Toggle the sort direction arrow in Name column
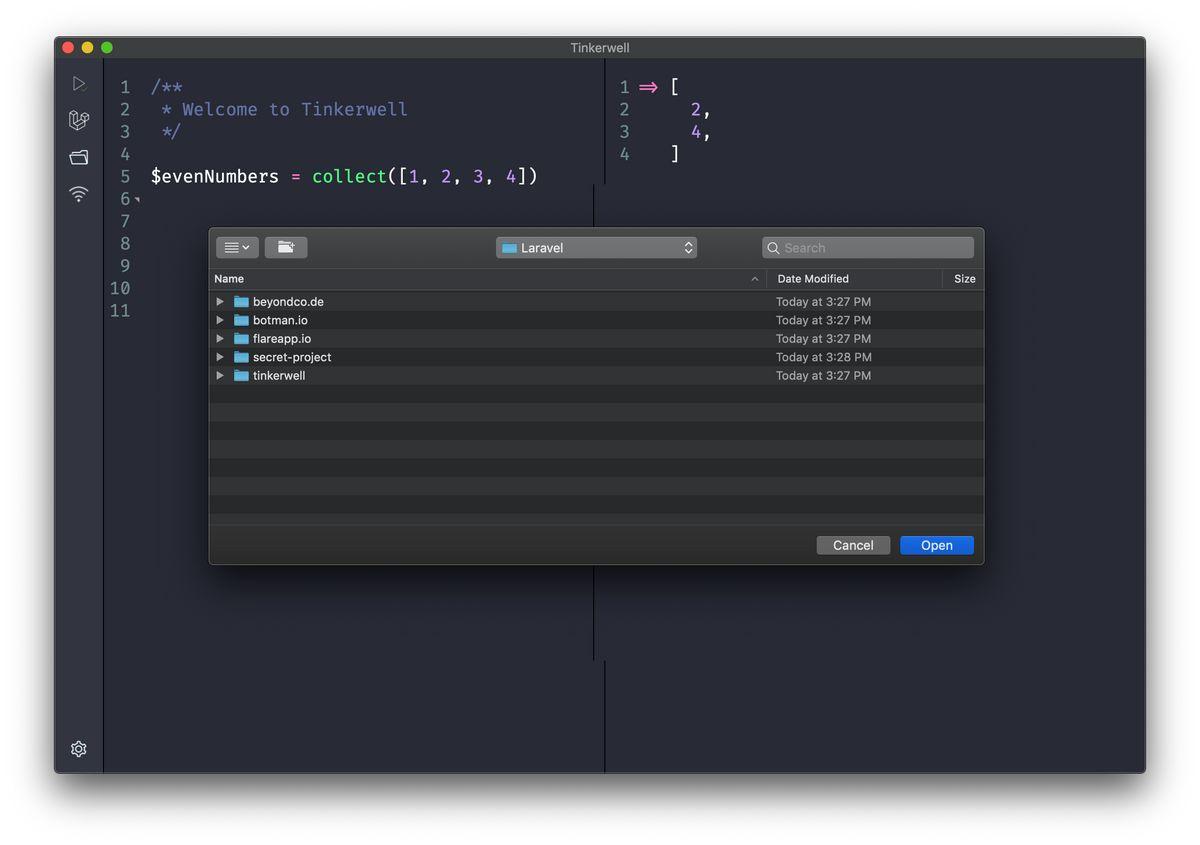 [x=755, y=279]
